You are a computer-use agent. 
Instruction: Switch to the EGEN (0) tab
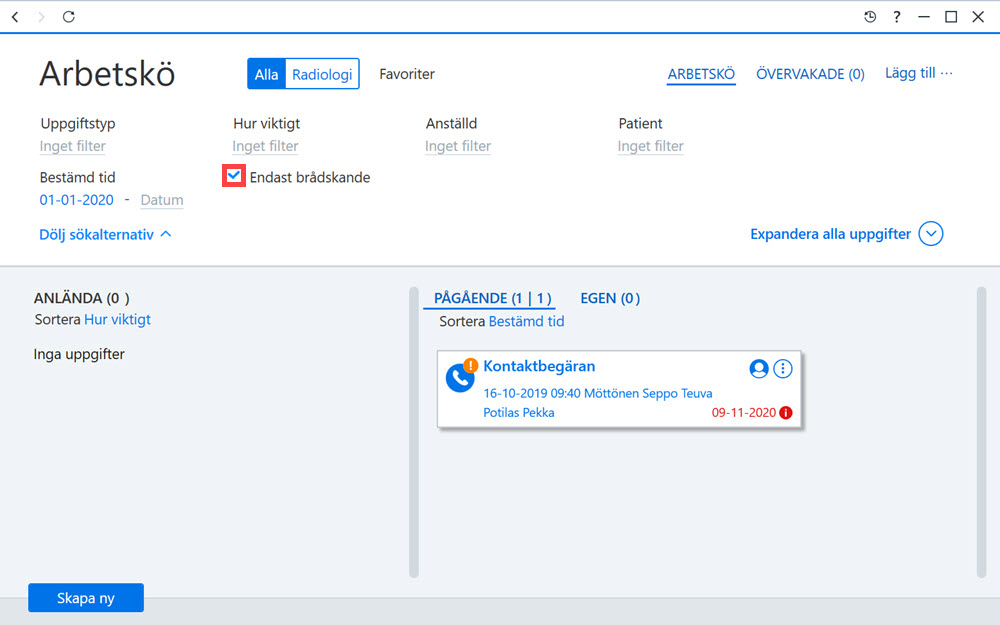pyautogui.click(x=610, y=298)
